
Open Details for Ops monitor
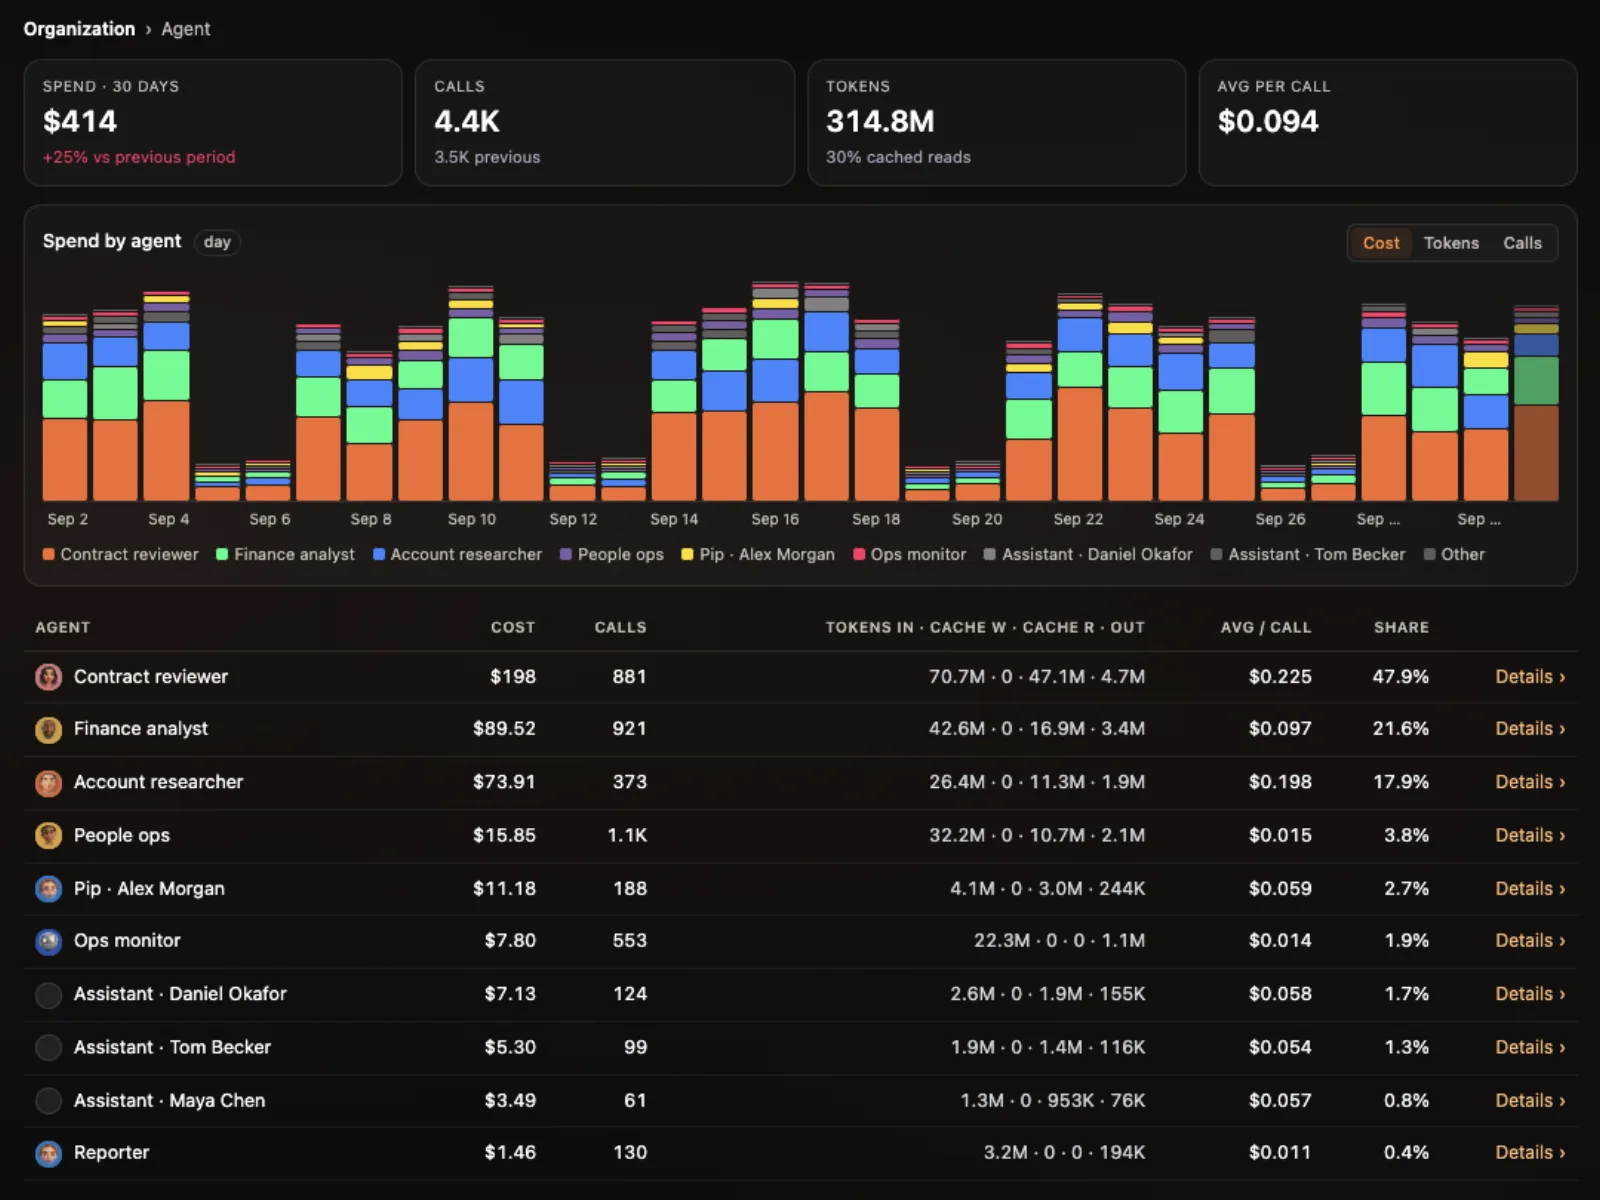click(x=1530, y=941)
